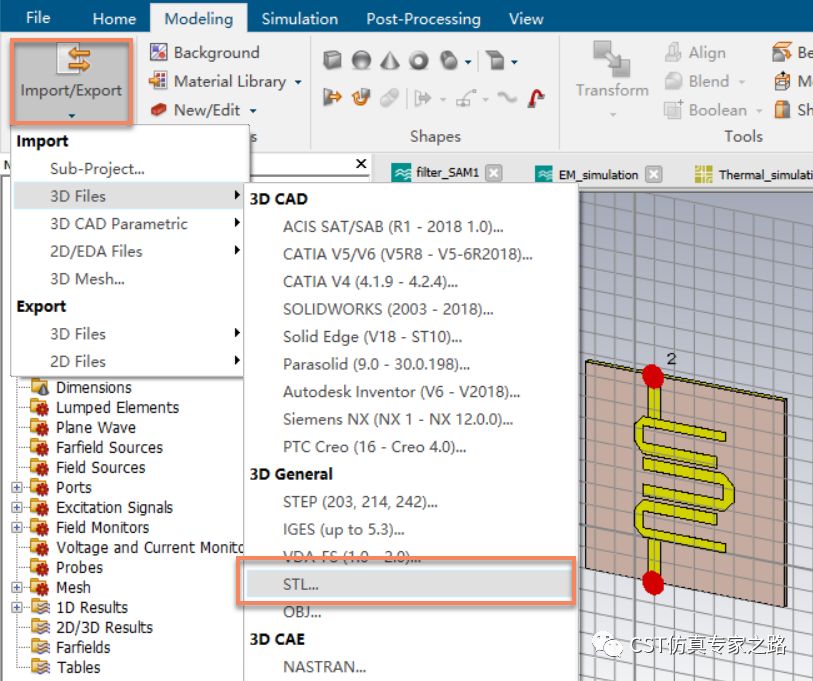Open Import 2D/EDA Files submenu
The height and width of the screenshot is (681, 813).
coord(128,251)
